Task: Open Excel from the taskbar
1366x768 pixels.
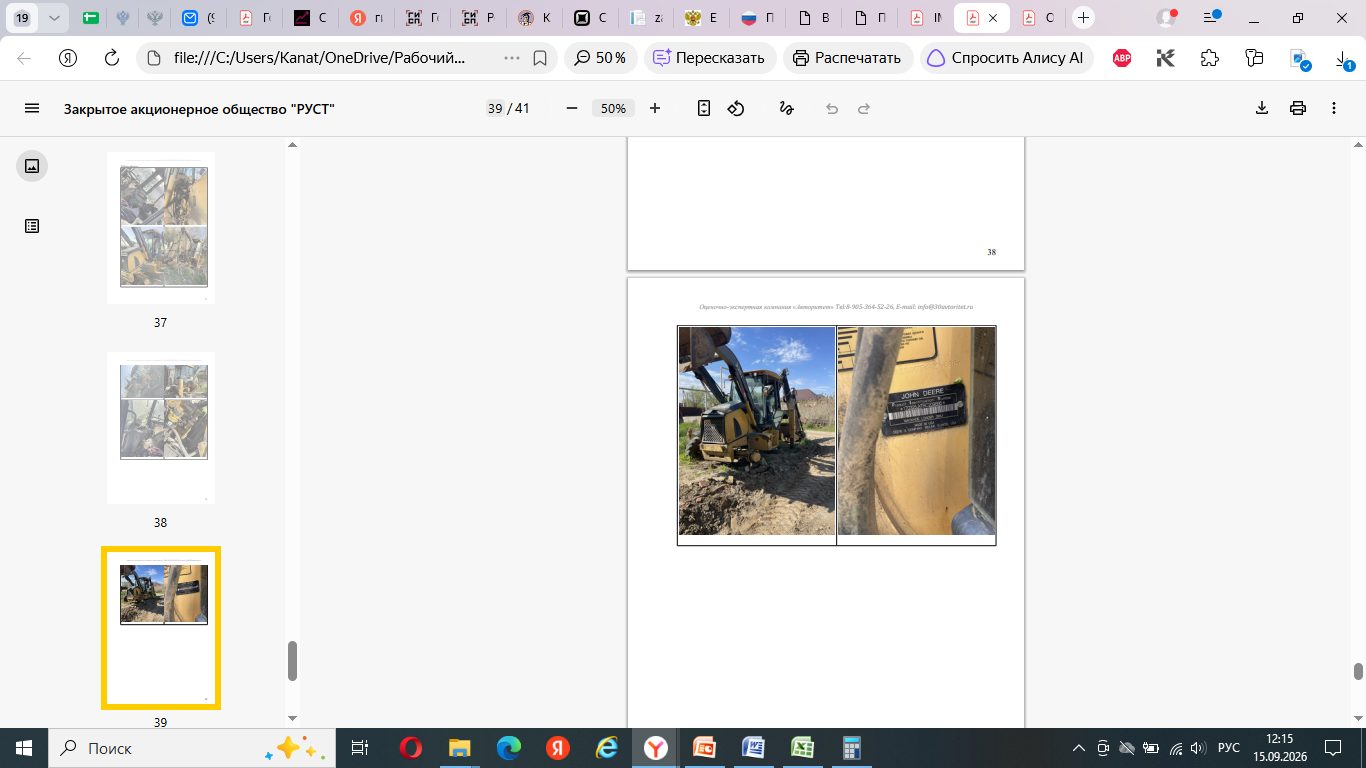Action: click(x=802, y=748)
